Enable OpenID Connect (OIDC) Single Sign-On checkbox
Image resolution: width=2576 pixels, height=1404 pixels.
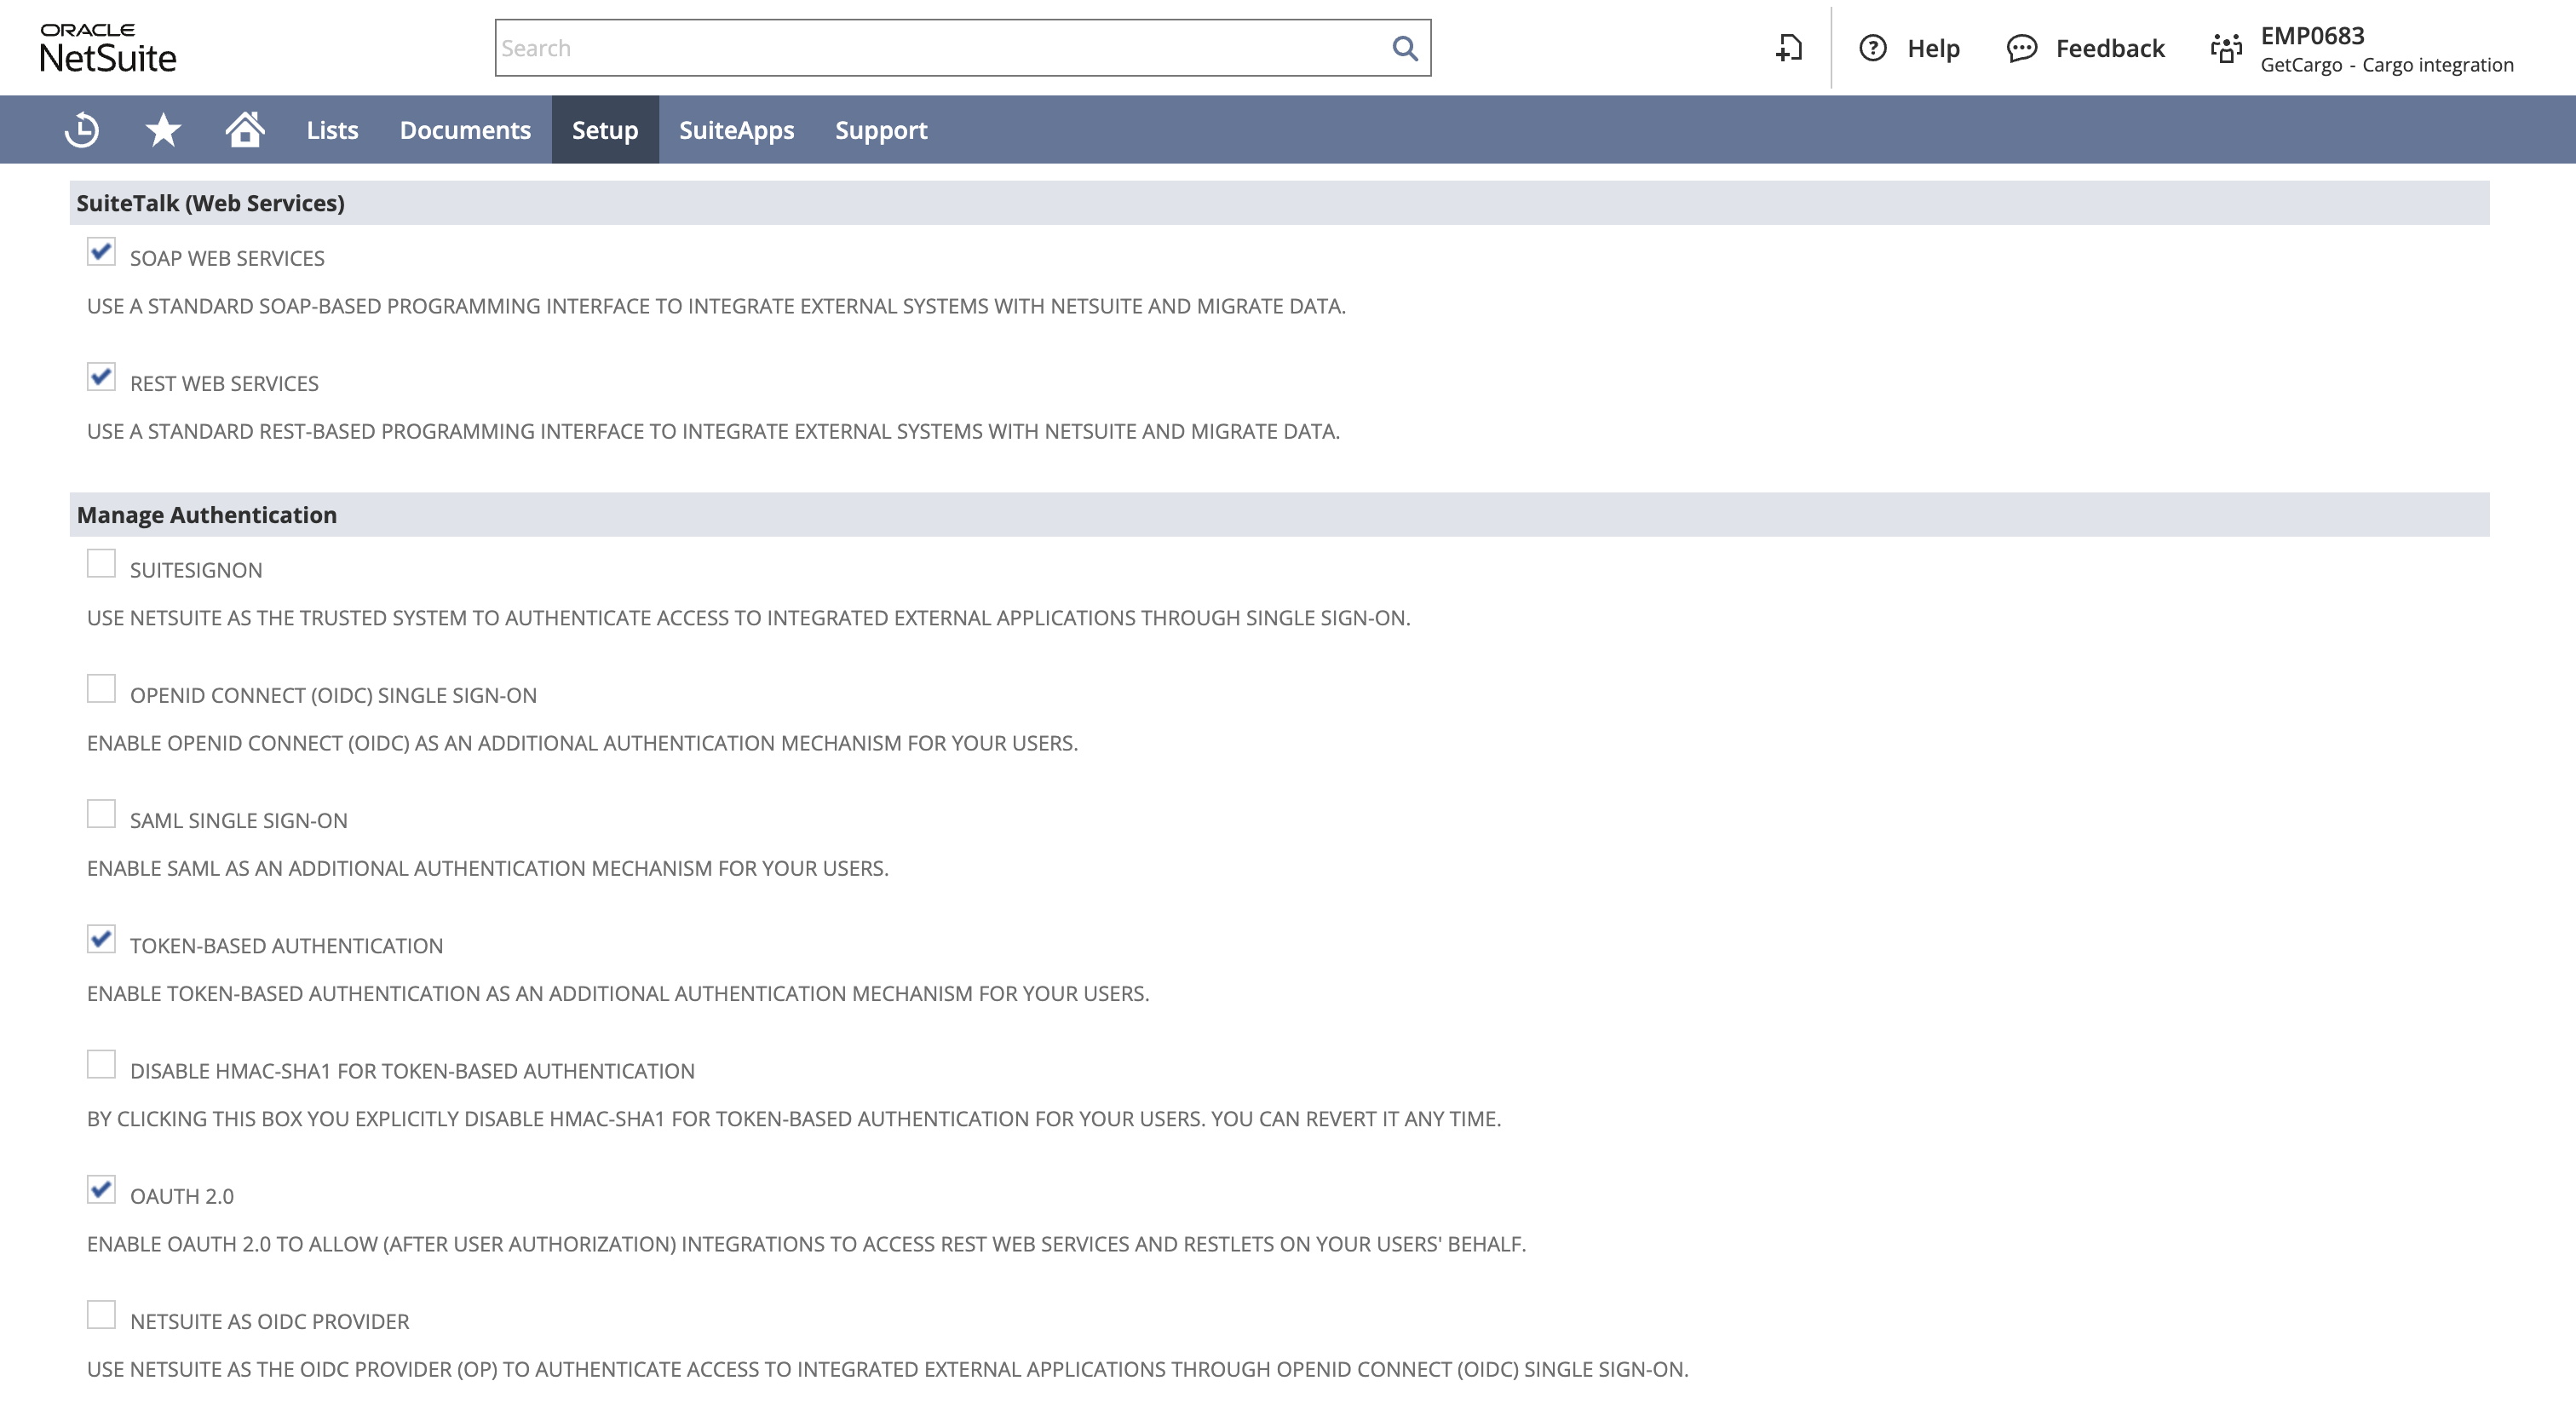point(101,688)
